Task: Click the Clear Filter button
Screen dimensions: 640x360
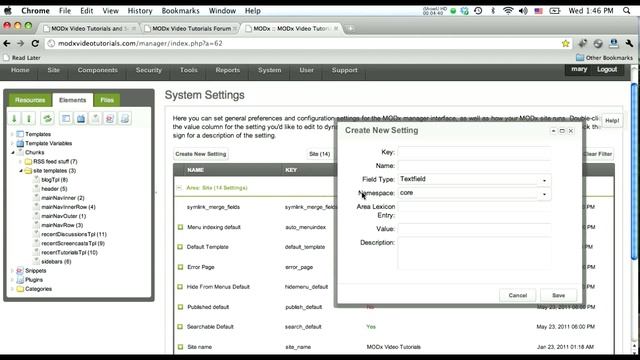Action: pos(598,154)
